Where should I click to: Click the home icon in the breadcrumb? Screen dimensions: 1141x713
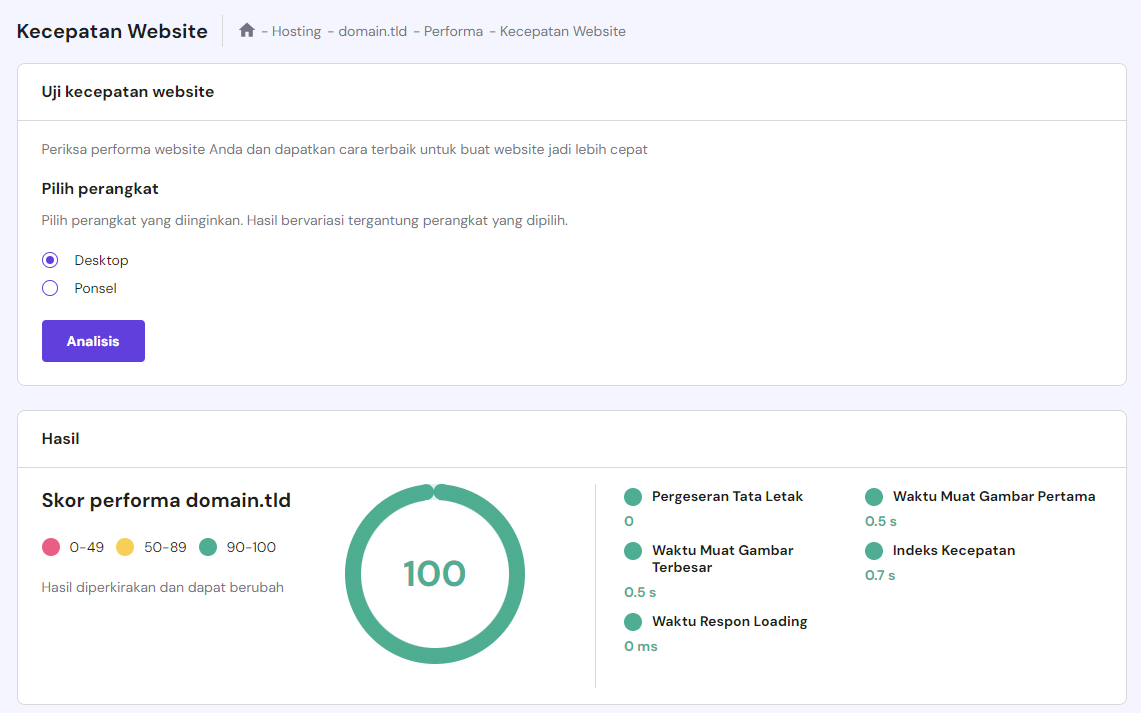click(x=246, y=30)
